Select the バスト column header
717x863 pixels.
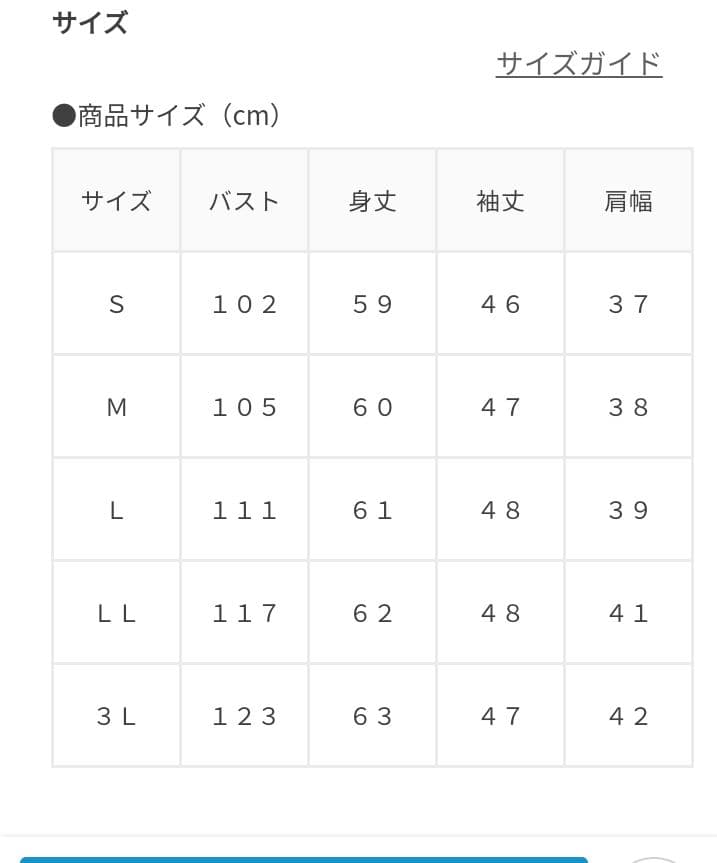(244, 201)
